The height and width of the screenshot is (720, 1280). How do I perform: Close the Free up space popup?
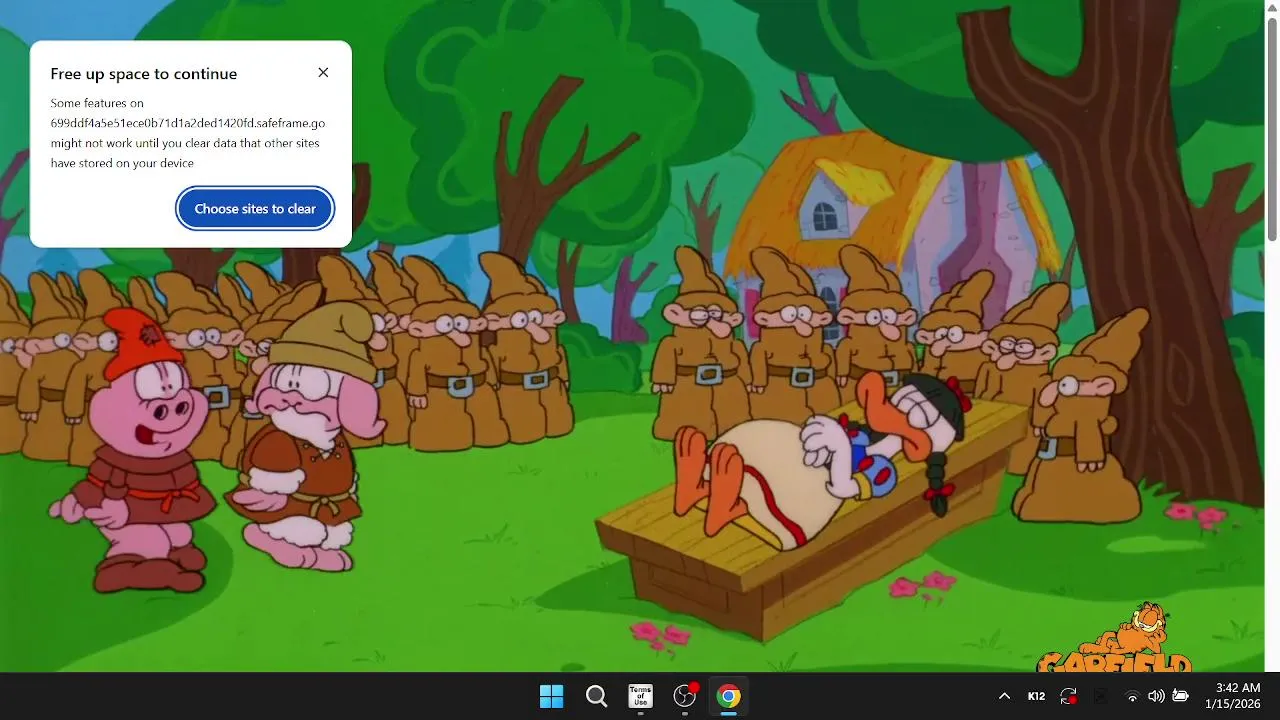323,73
